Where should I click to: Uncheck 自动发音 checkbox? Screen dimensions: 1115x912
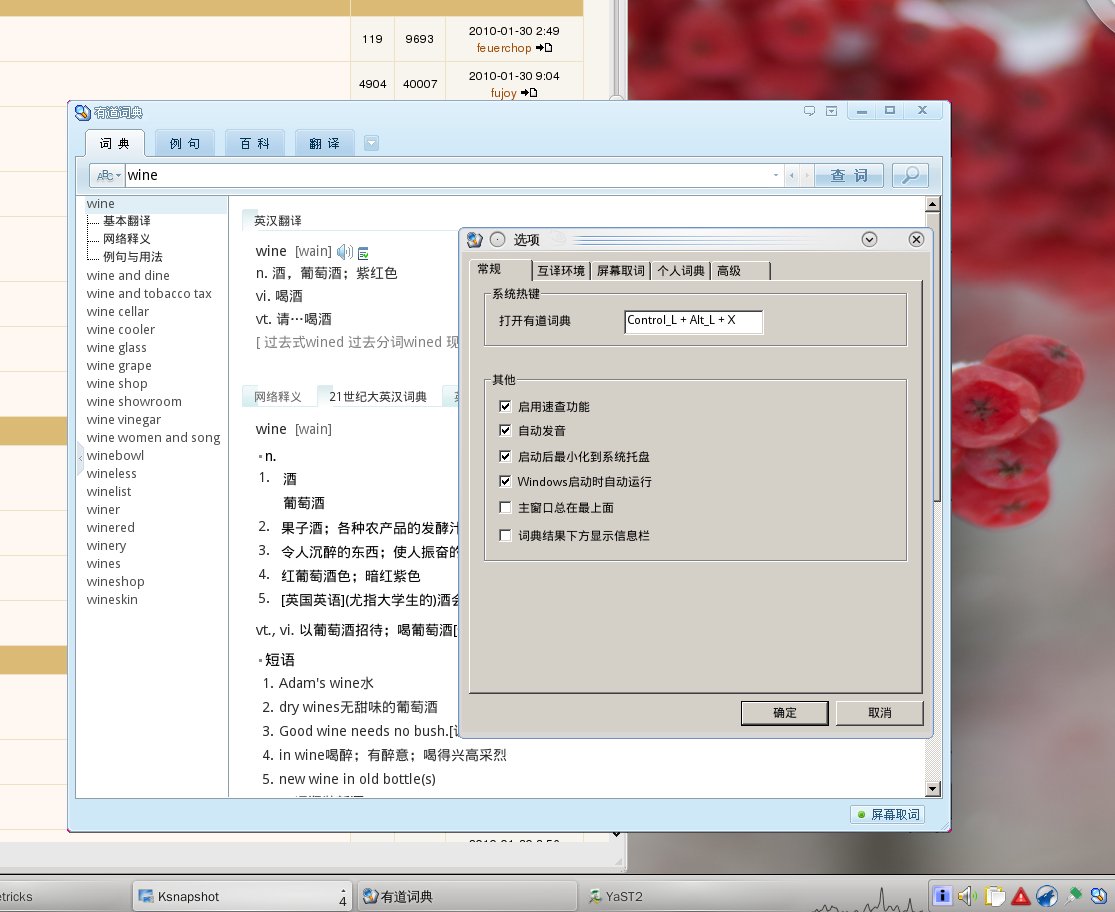point(505,430)
